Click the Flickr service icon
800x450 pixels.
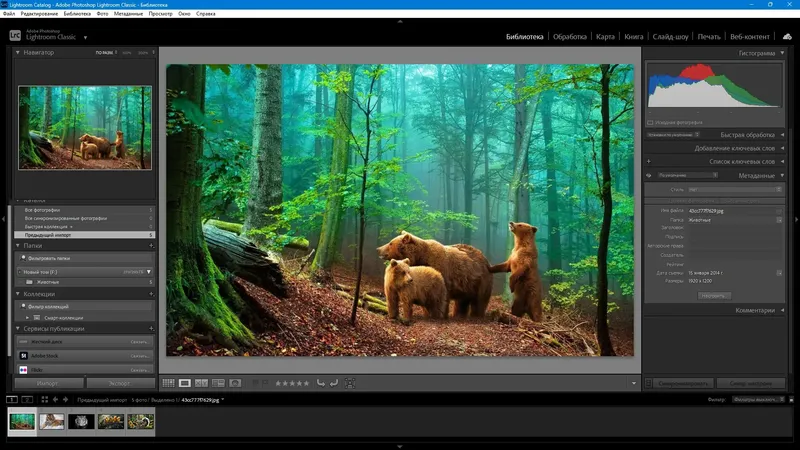pos(23,370)
